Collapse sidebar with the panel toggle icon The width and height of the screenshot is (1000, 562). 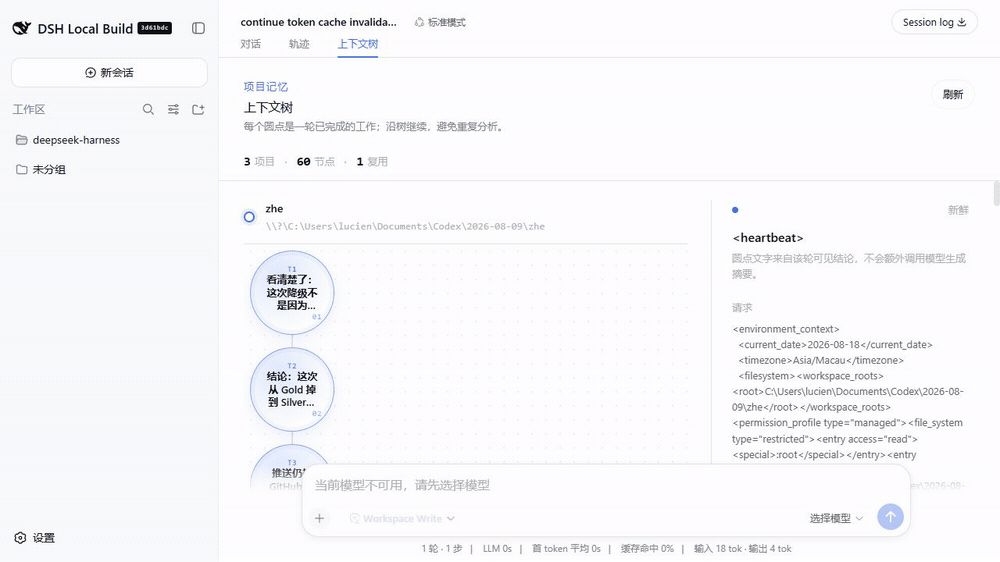198,28
